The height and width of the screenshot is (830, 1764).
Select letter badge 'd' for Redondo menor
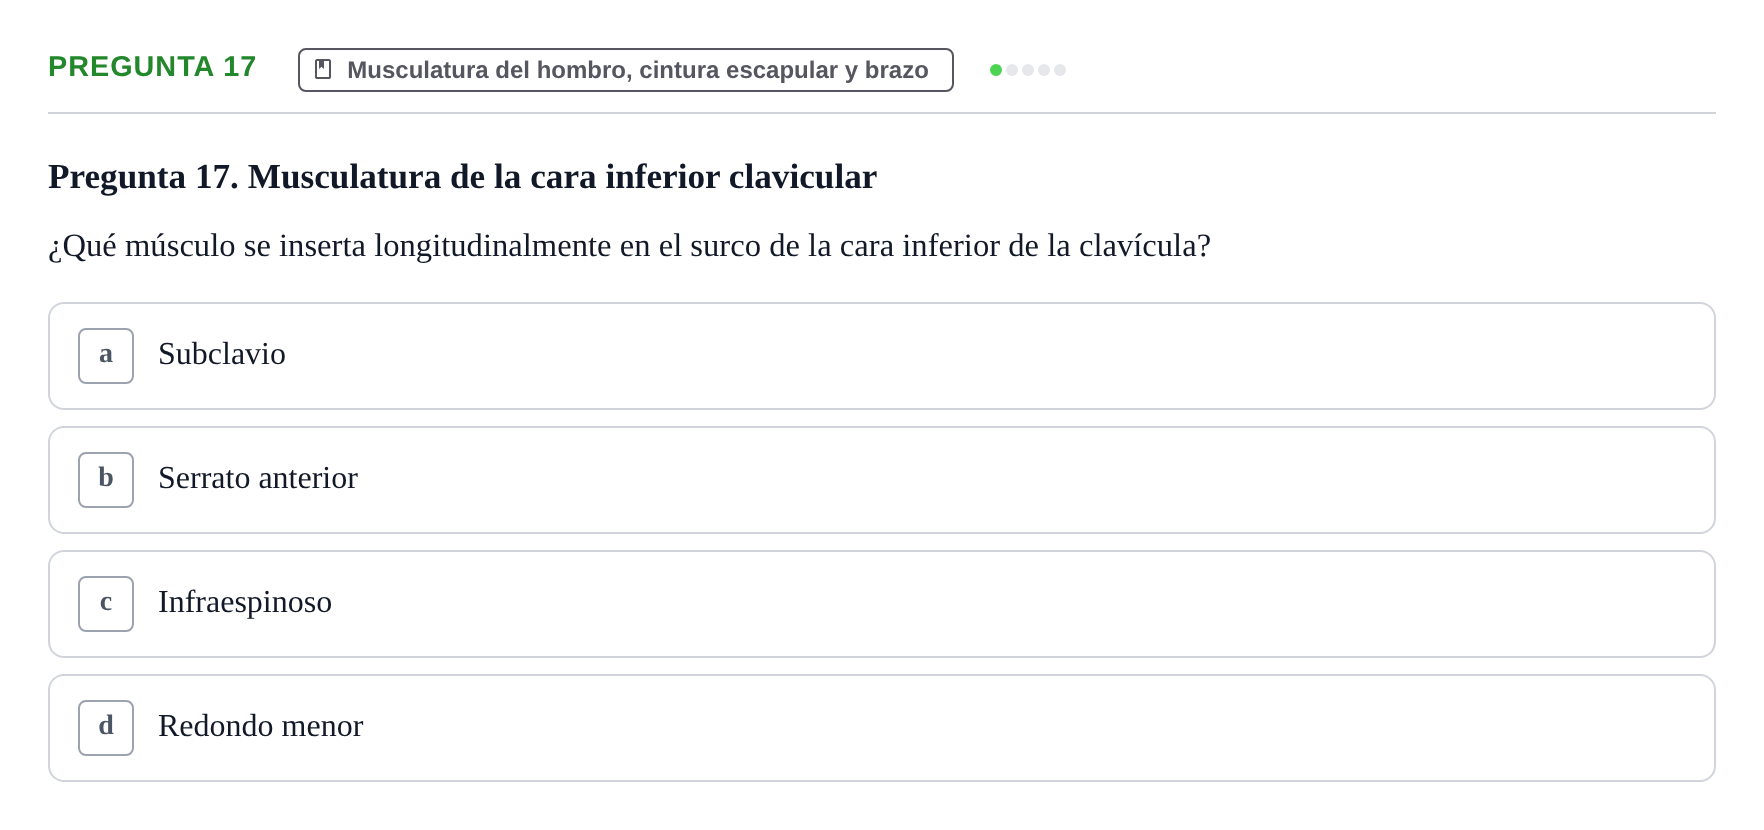(106, 728)
